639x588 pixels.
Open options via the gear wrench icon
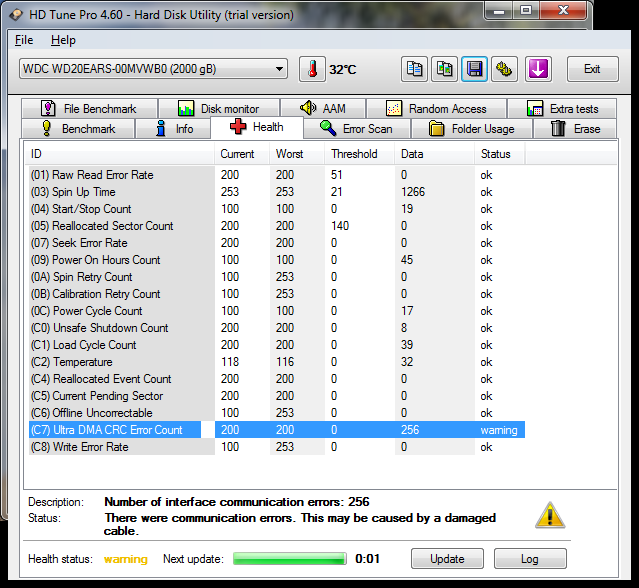coord(505,69)
